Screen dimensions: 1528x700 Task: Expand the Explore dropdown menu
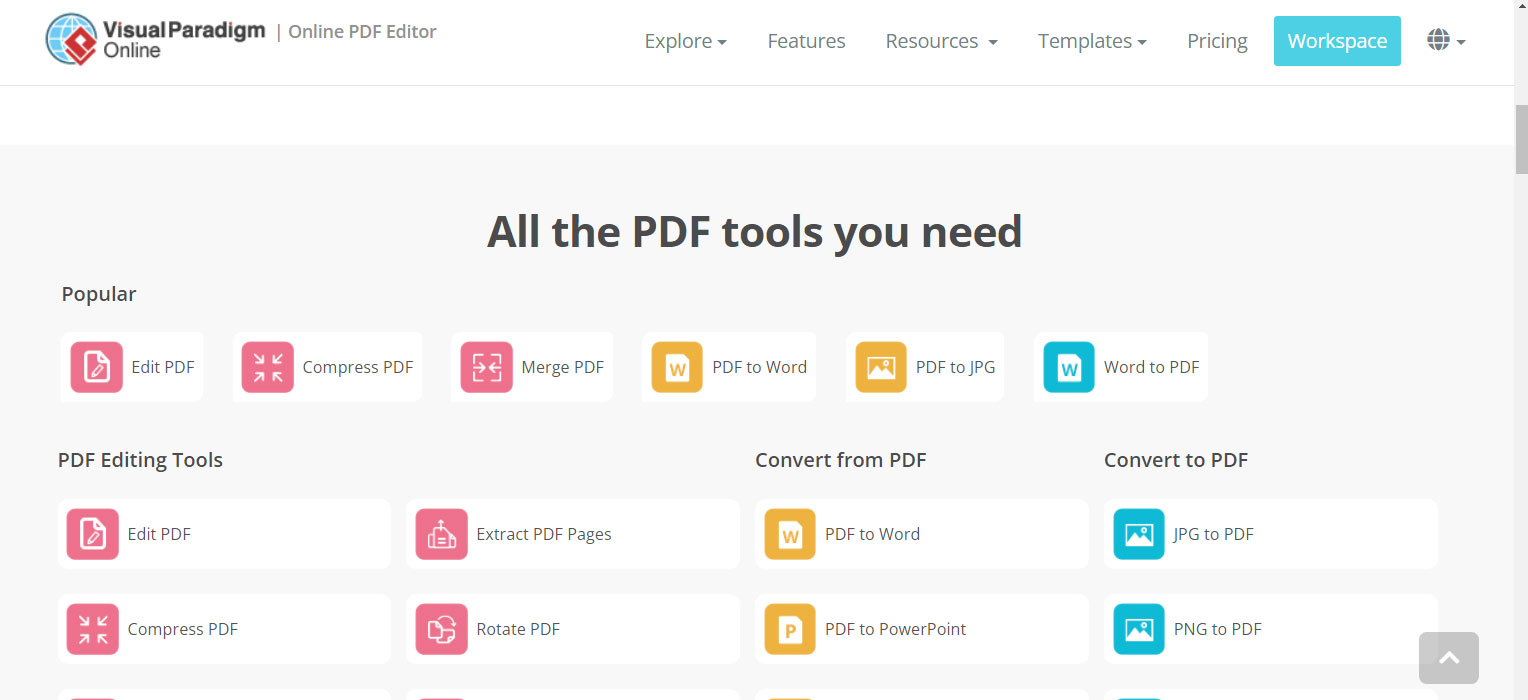(685, 41)
